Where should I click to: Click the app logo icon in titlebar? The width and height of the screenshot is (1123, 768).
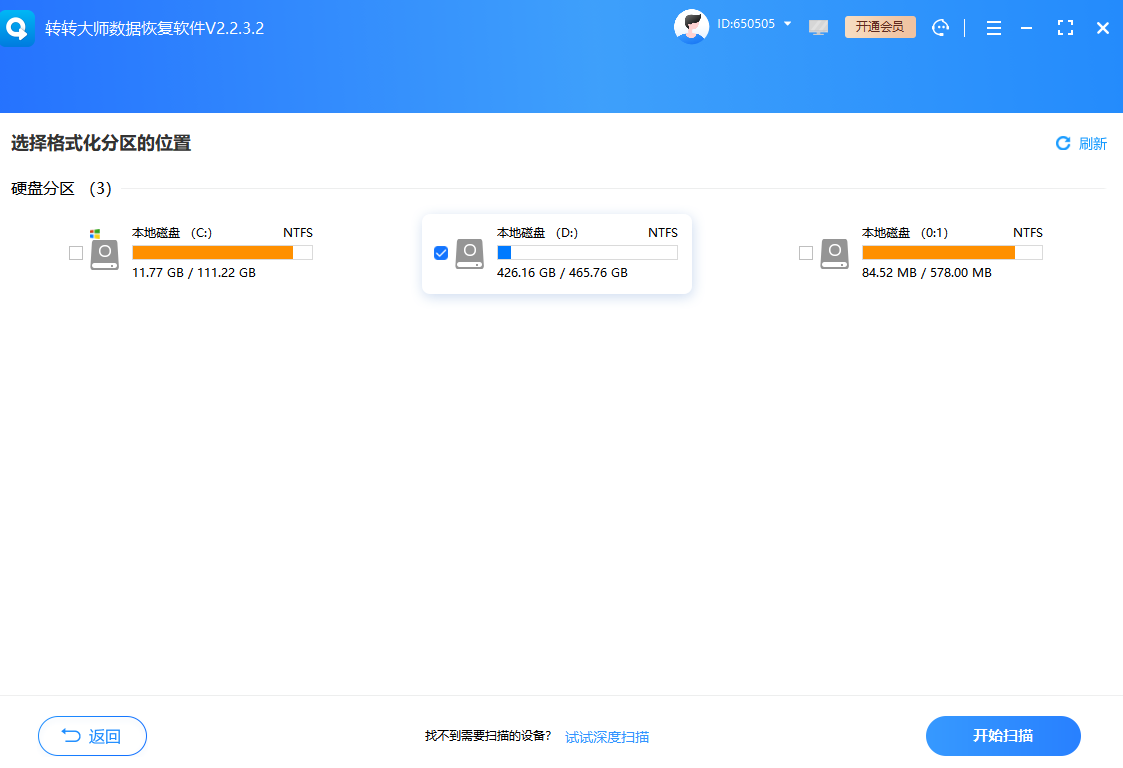coord(18,27)
